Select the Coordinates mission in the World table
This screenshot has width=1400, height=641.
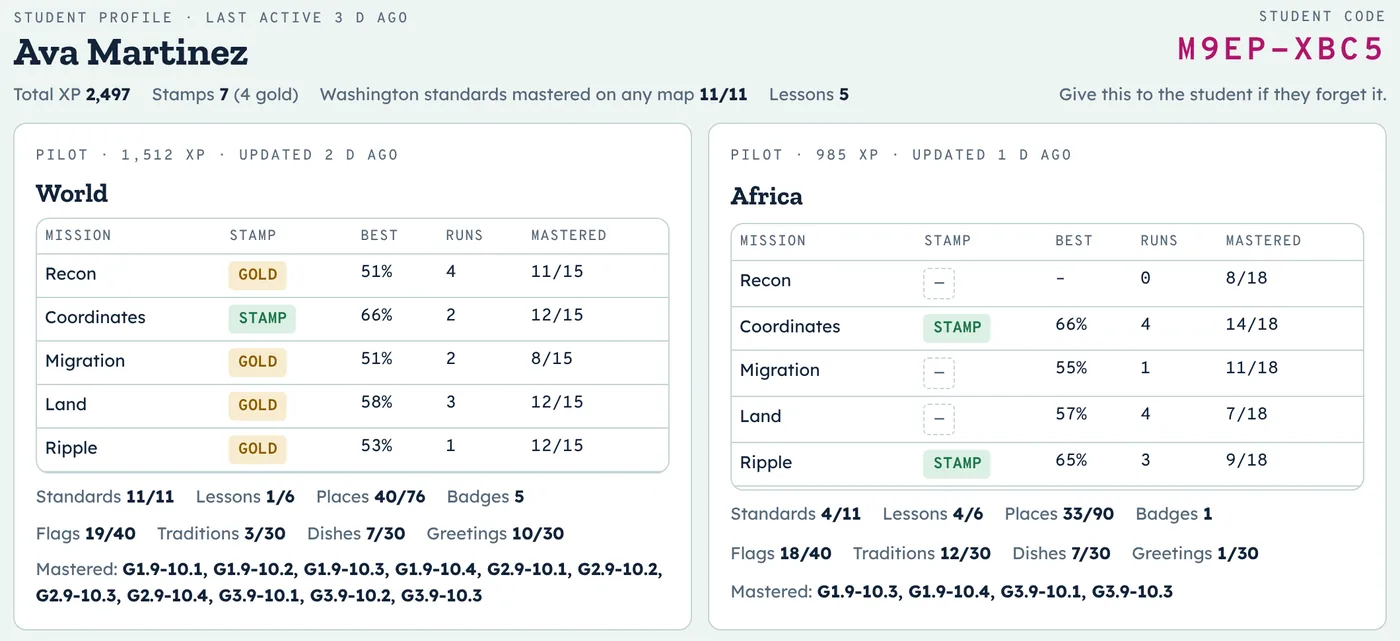[x=95, y=317]
